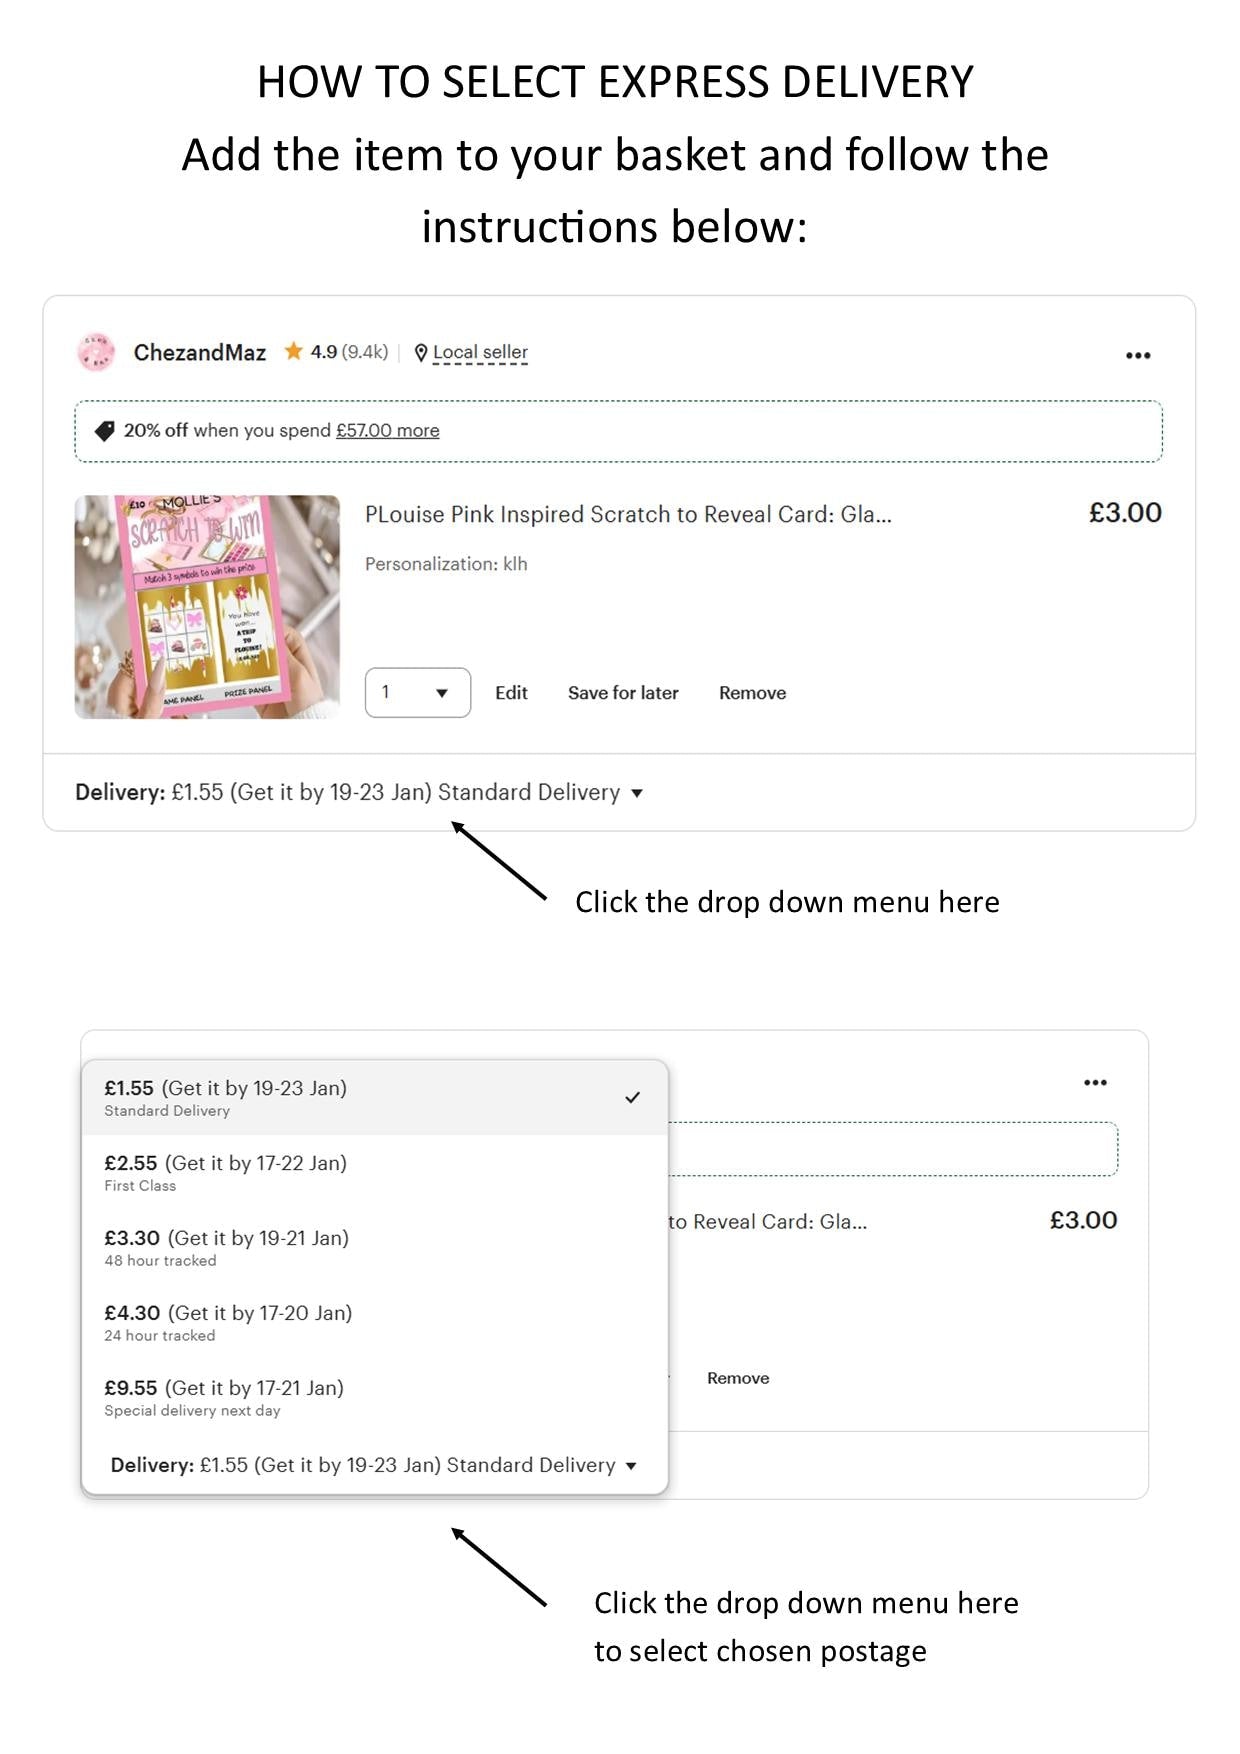
Task: Click the location pin beside Local seller
Action: click(x=421, y=353)
